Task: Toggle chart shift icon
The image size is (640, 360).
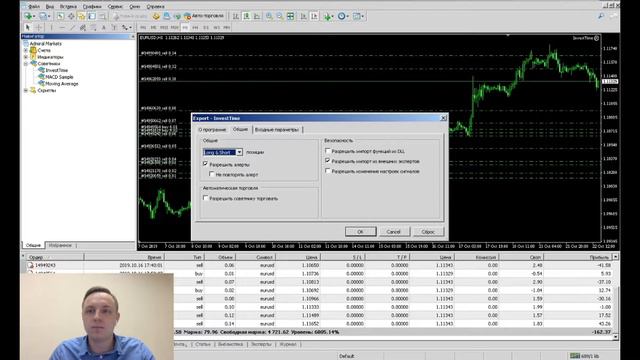Action: 314,16
